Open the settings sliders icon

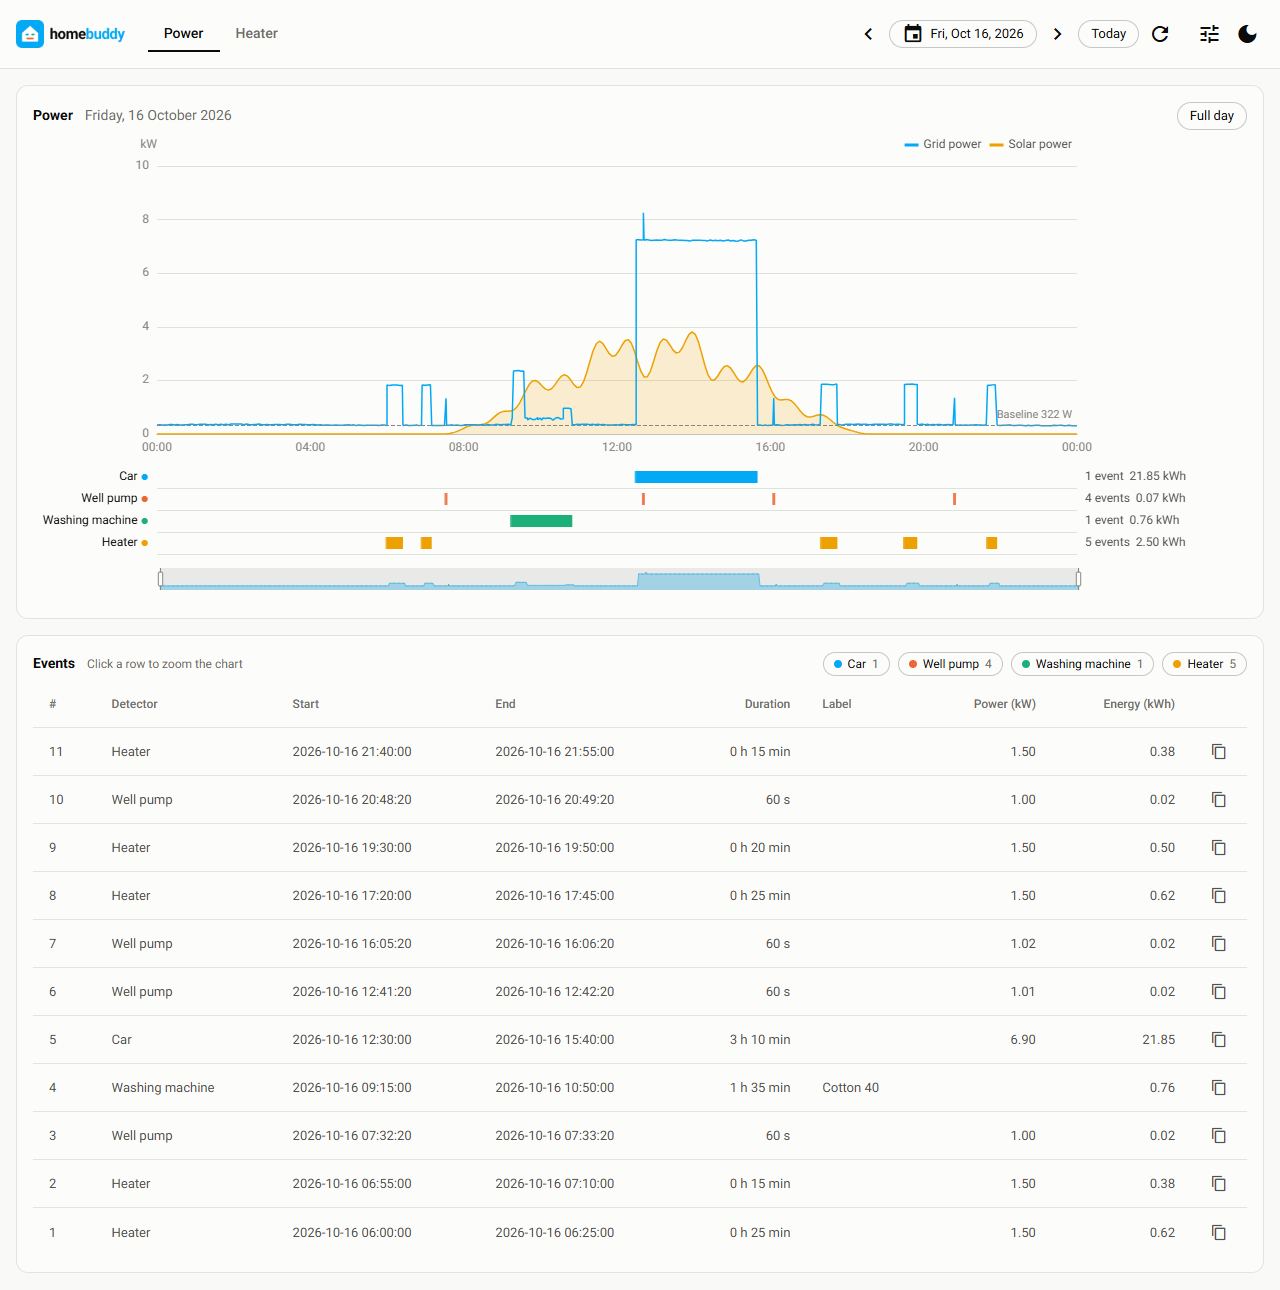[1209, 34]
